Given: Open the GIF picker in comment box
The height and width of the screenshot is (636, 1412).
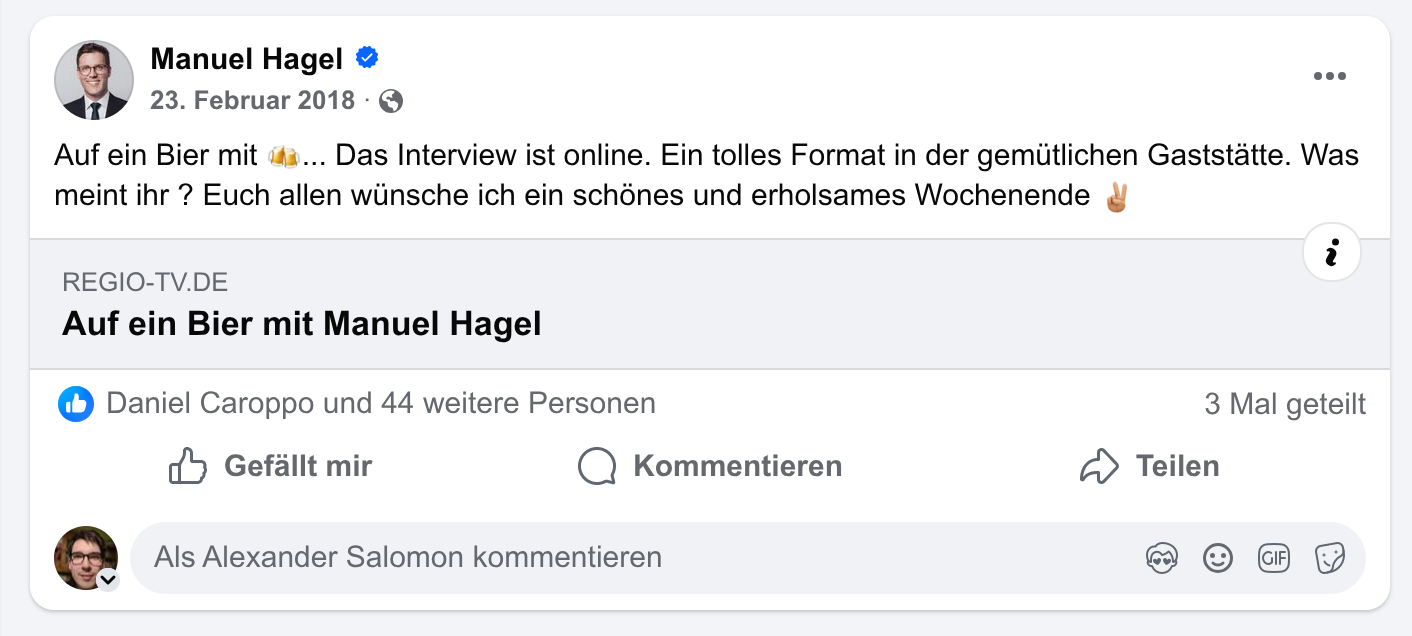Looking at the screenshot, I should point(1274,558).
